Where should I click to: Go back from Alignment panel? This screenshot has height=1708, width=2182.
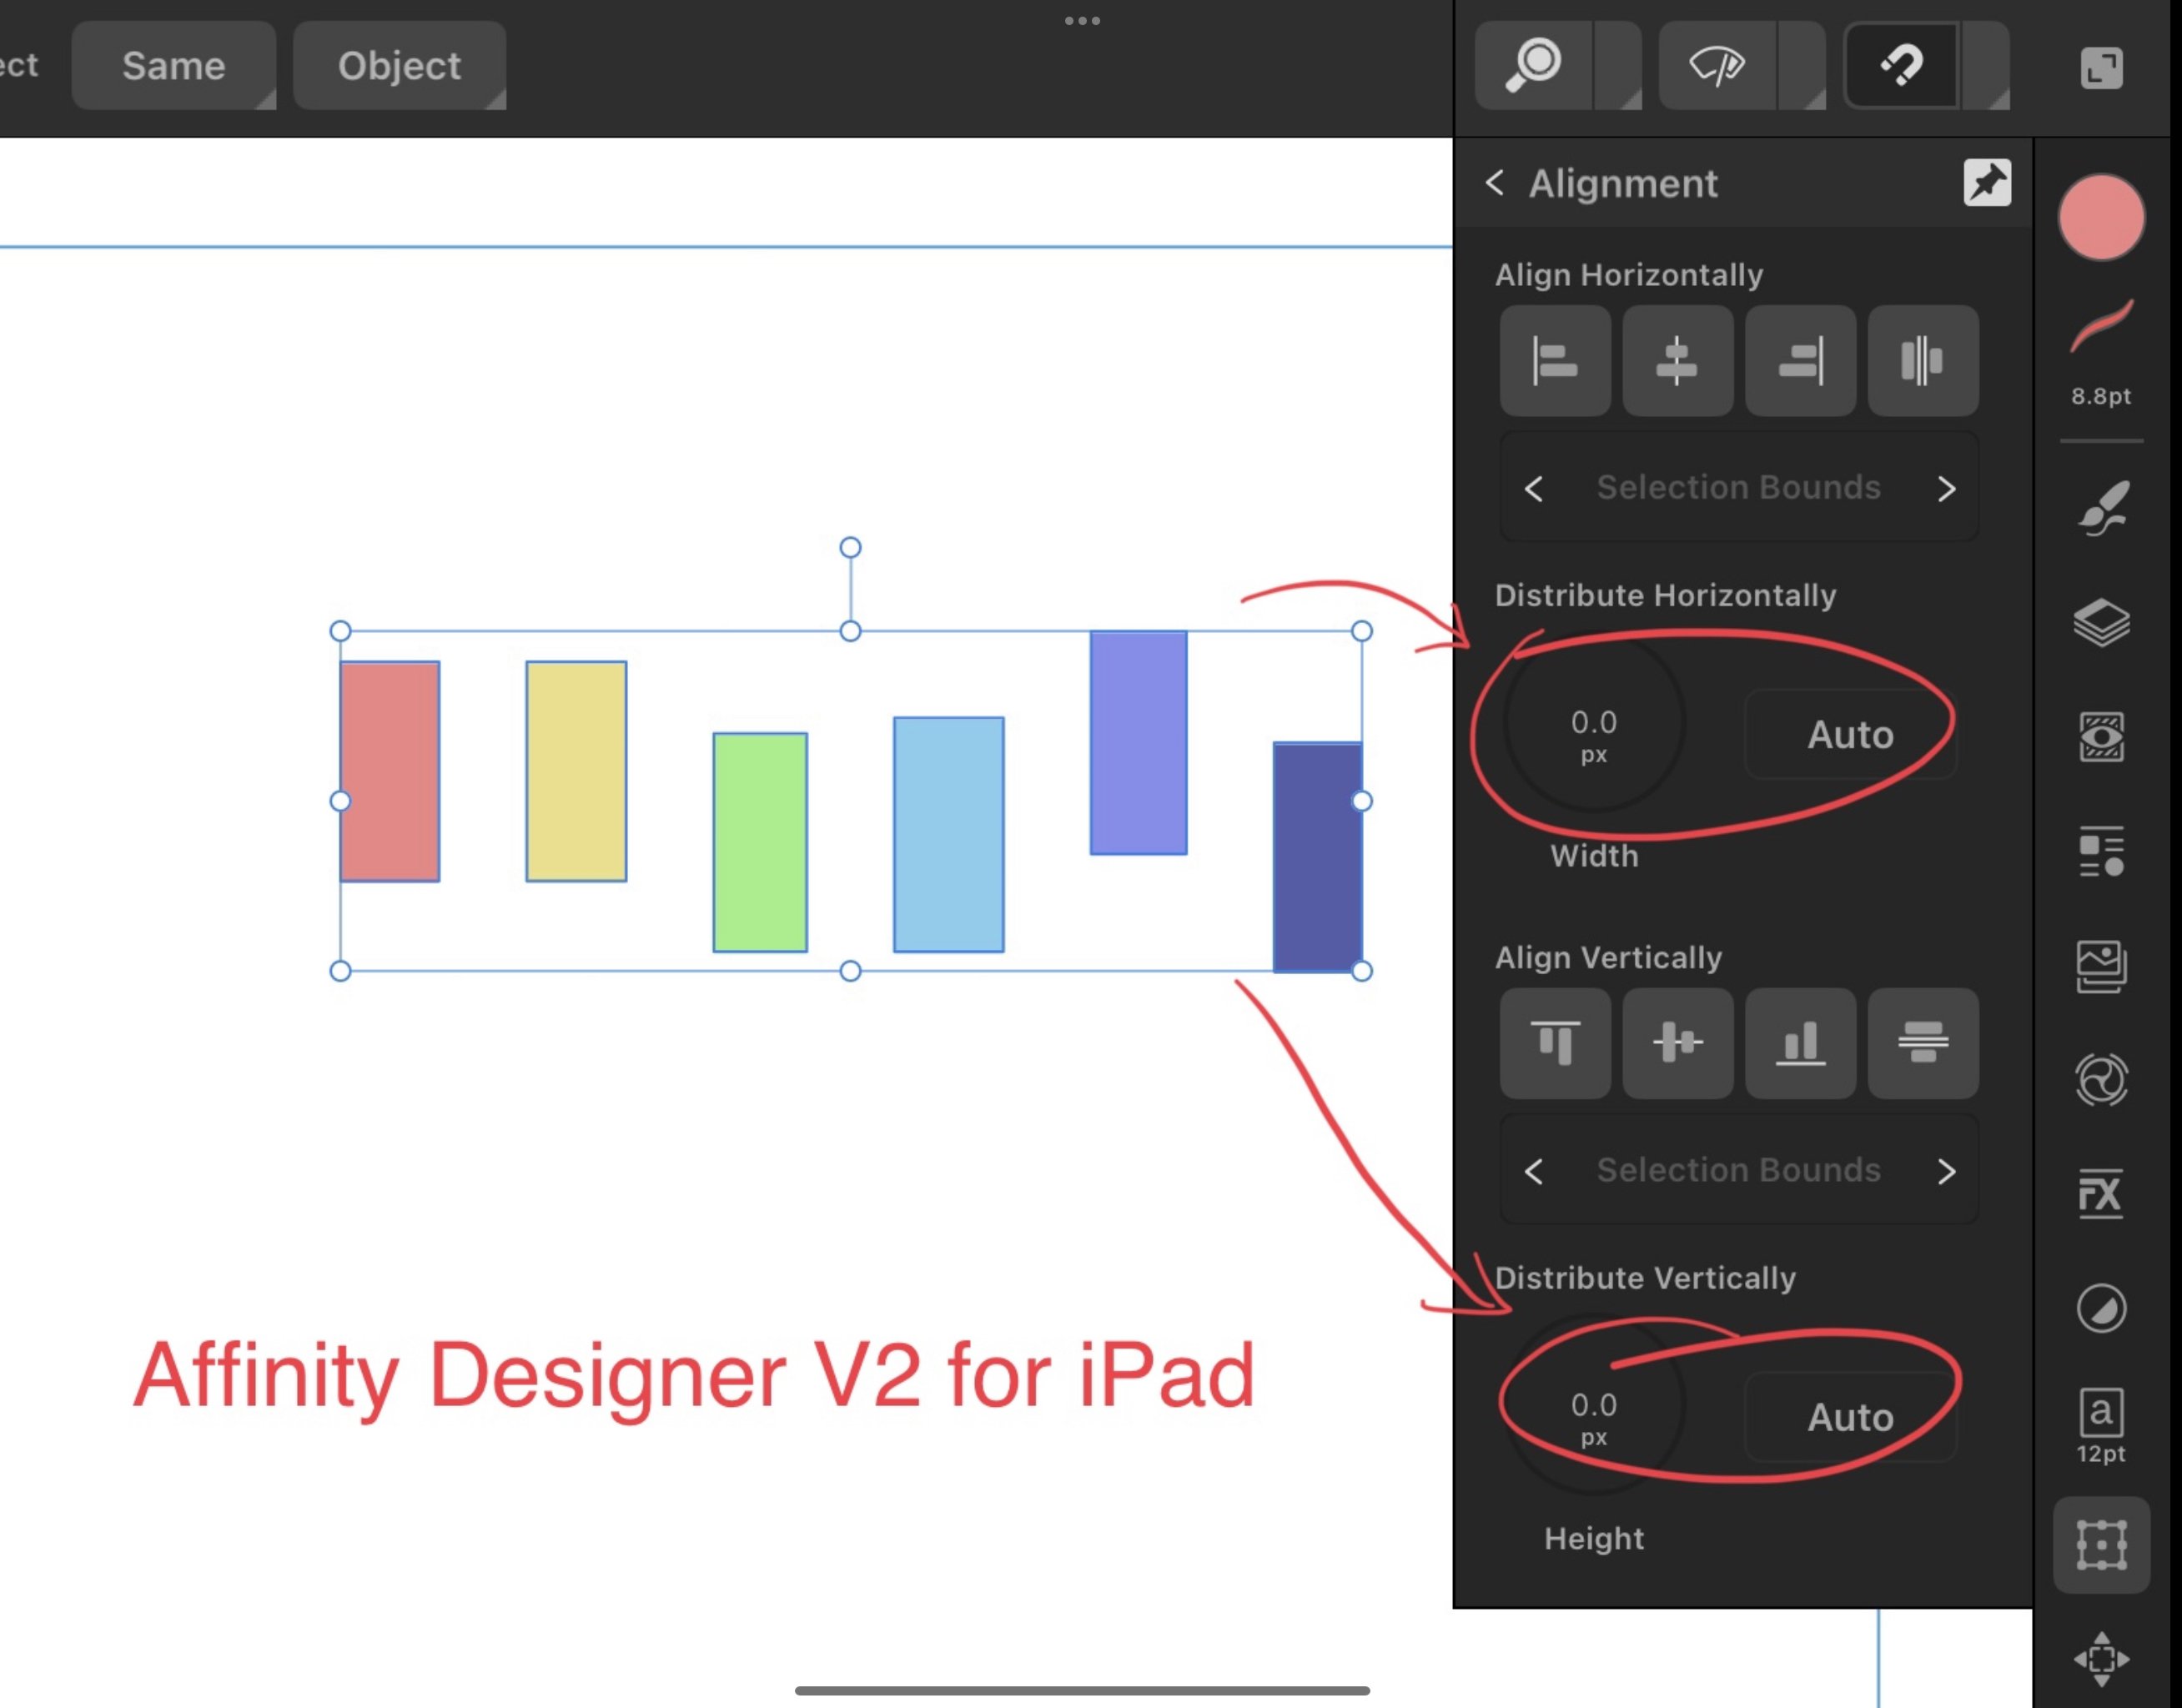point(1495,183)
